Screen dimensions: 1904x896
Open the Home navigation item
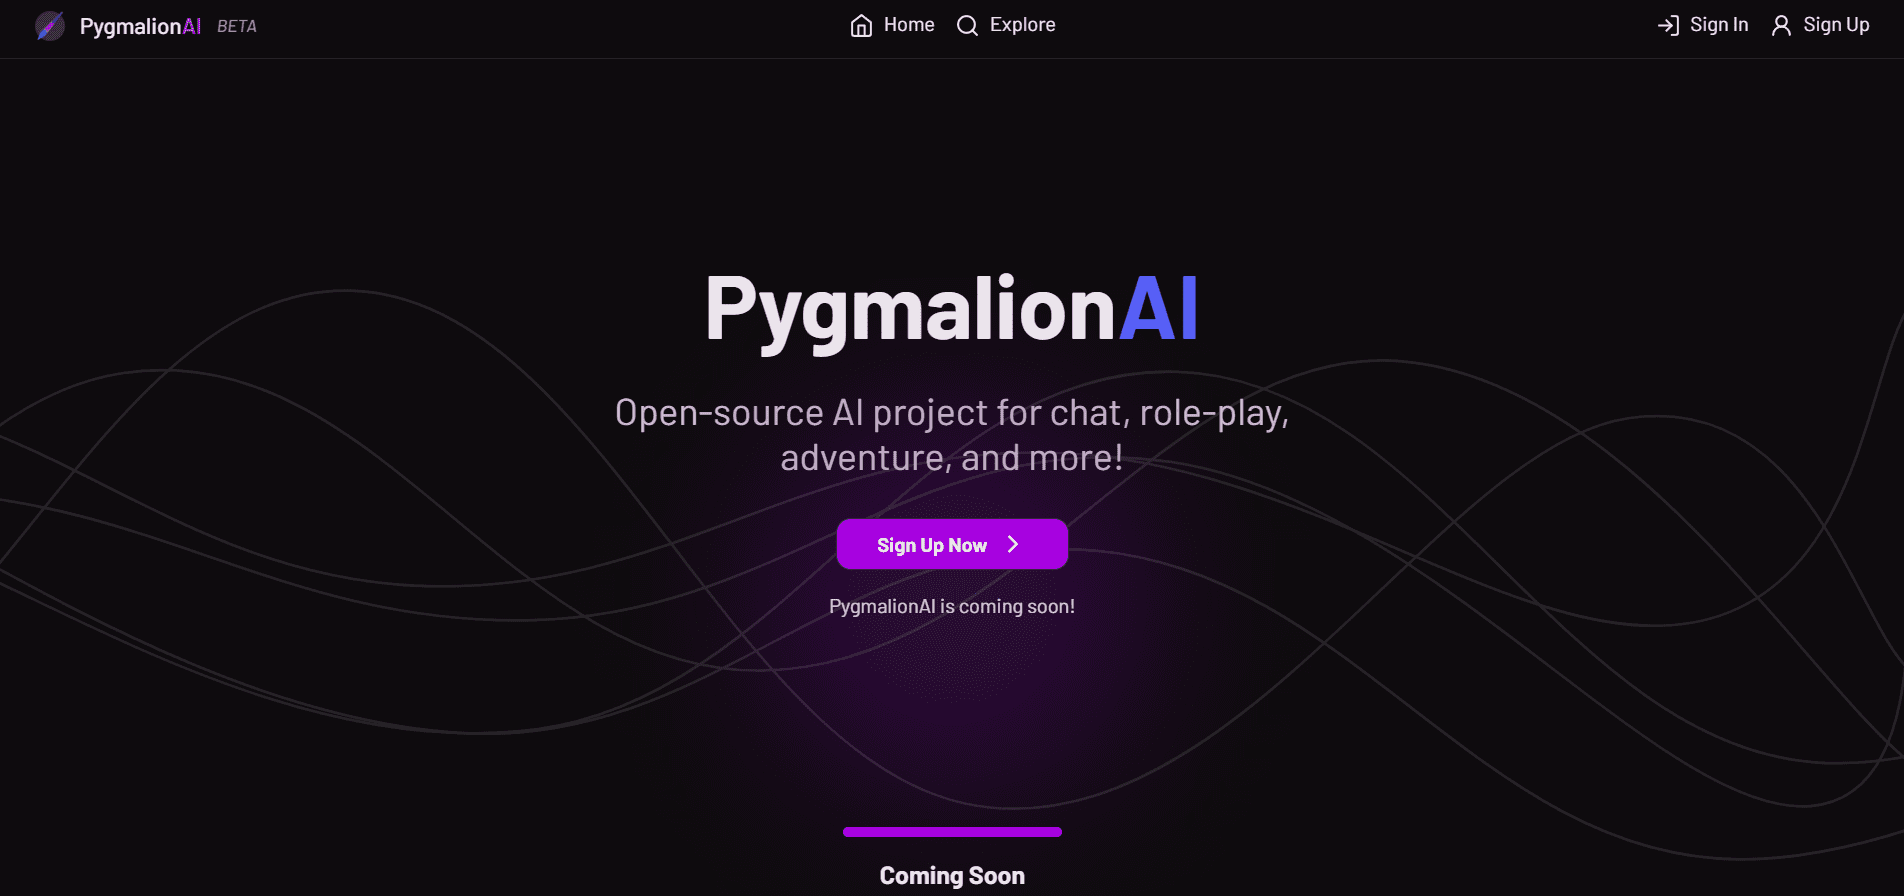pyautogui.click(x=892, y=25)
